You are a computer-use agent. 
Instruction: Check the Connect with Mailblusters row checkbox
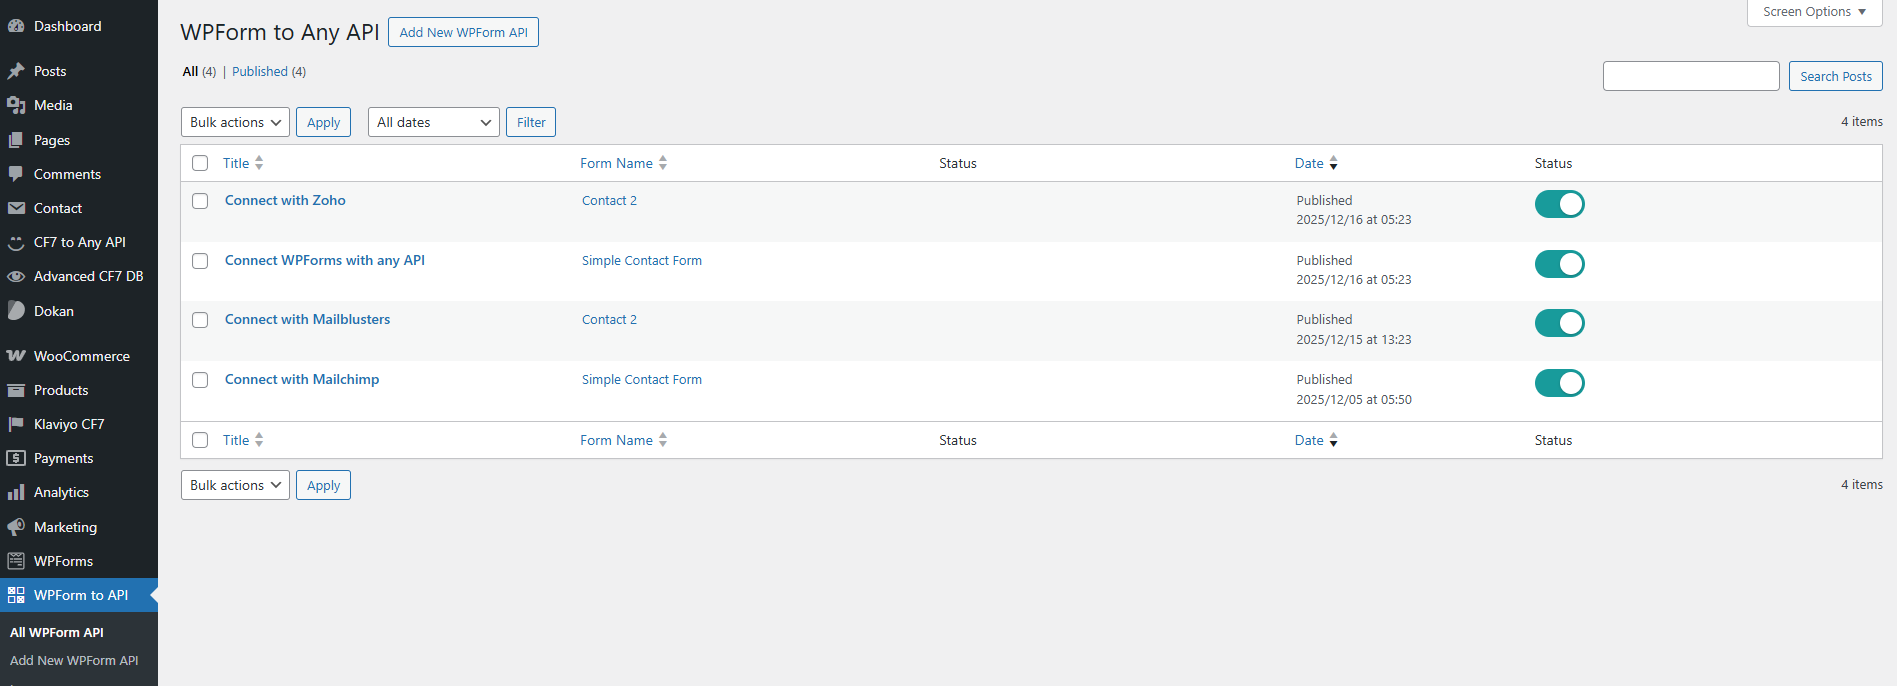pyautogui.click(x=200, y=320)
